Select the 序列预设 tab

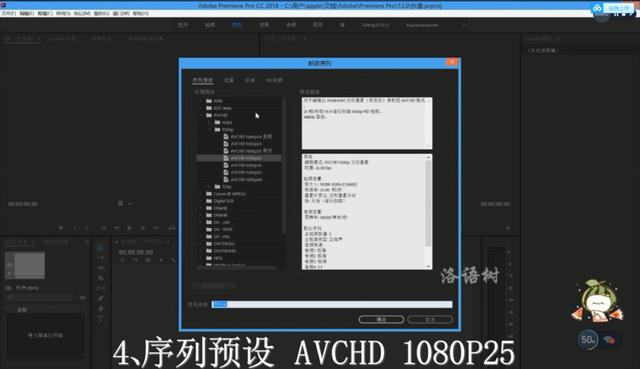click(x=203, y=80)
